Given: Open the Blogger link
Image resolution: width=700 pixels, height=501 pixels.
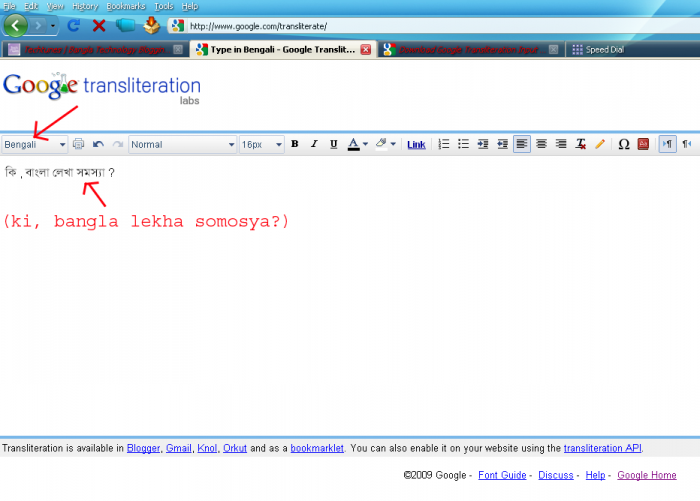Looking at the screenshot, I should 143,448.
